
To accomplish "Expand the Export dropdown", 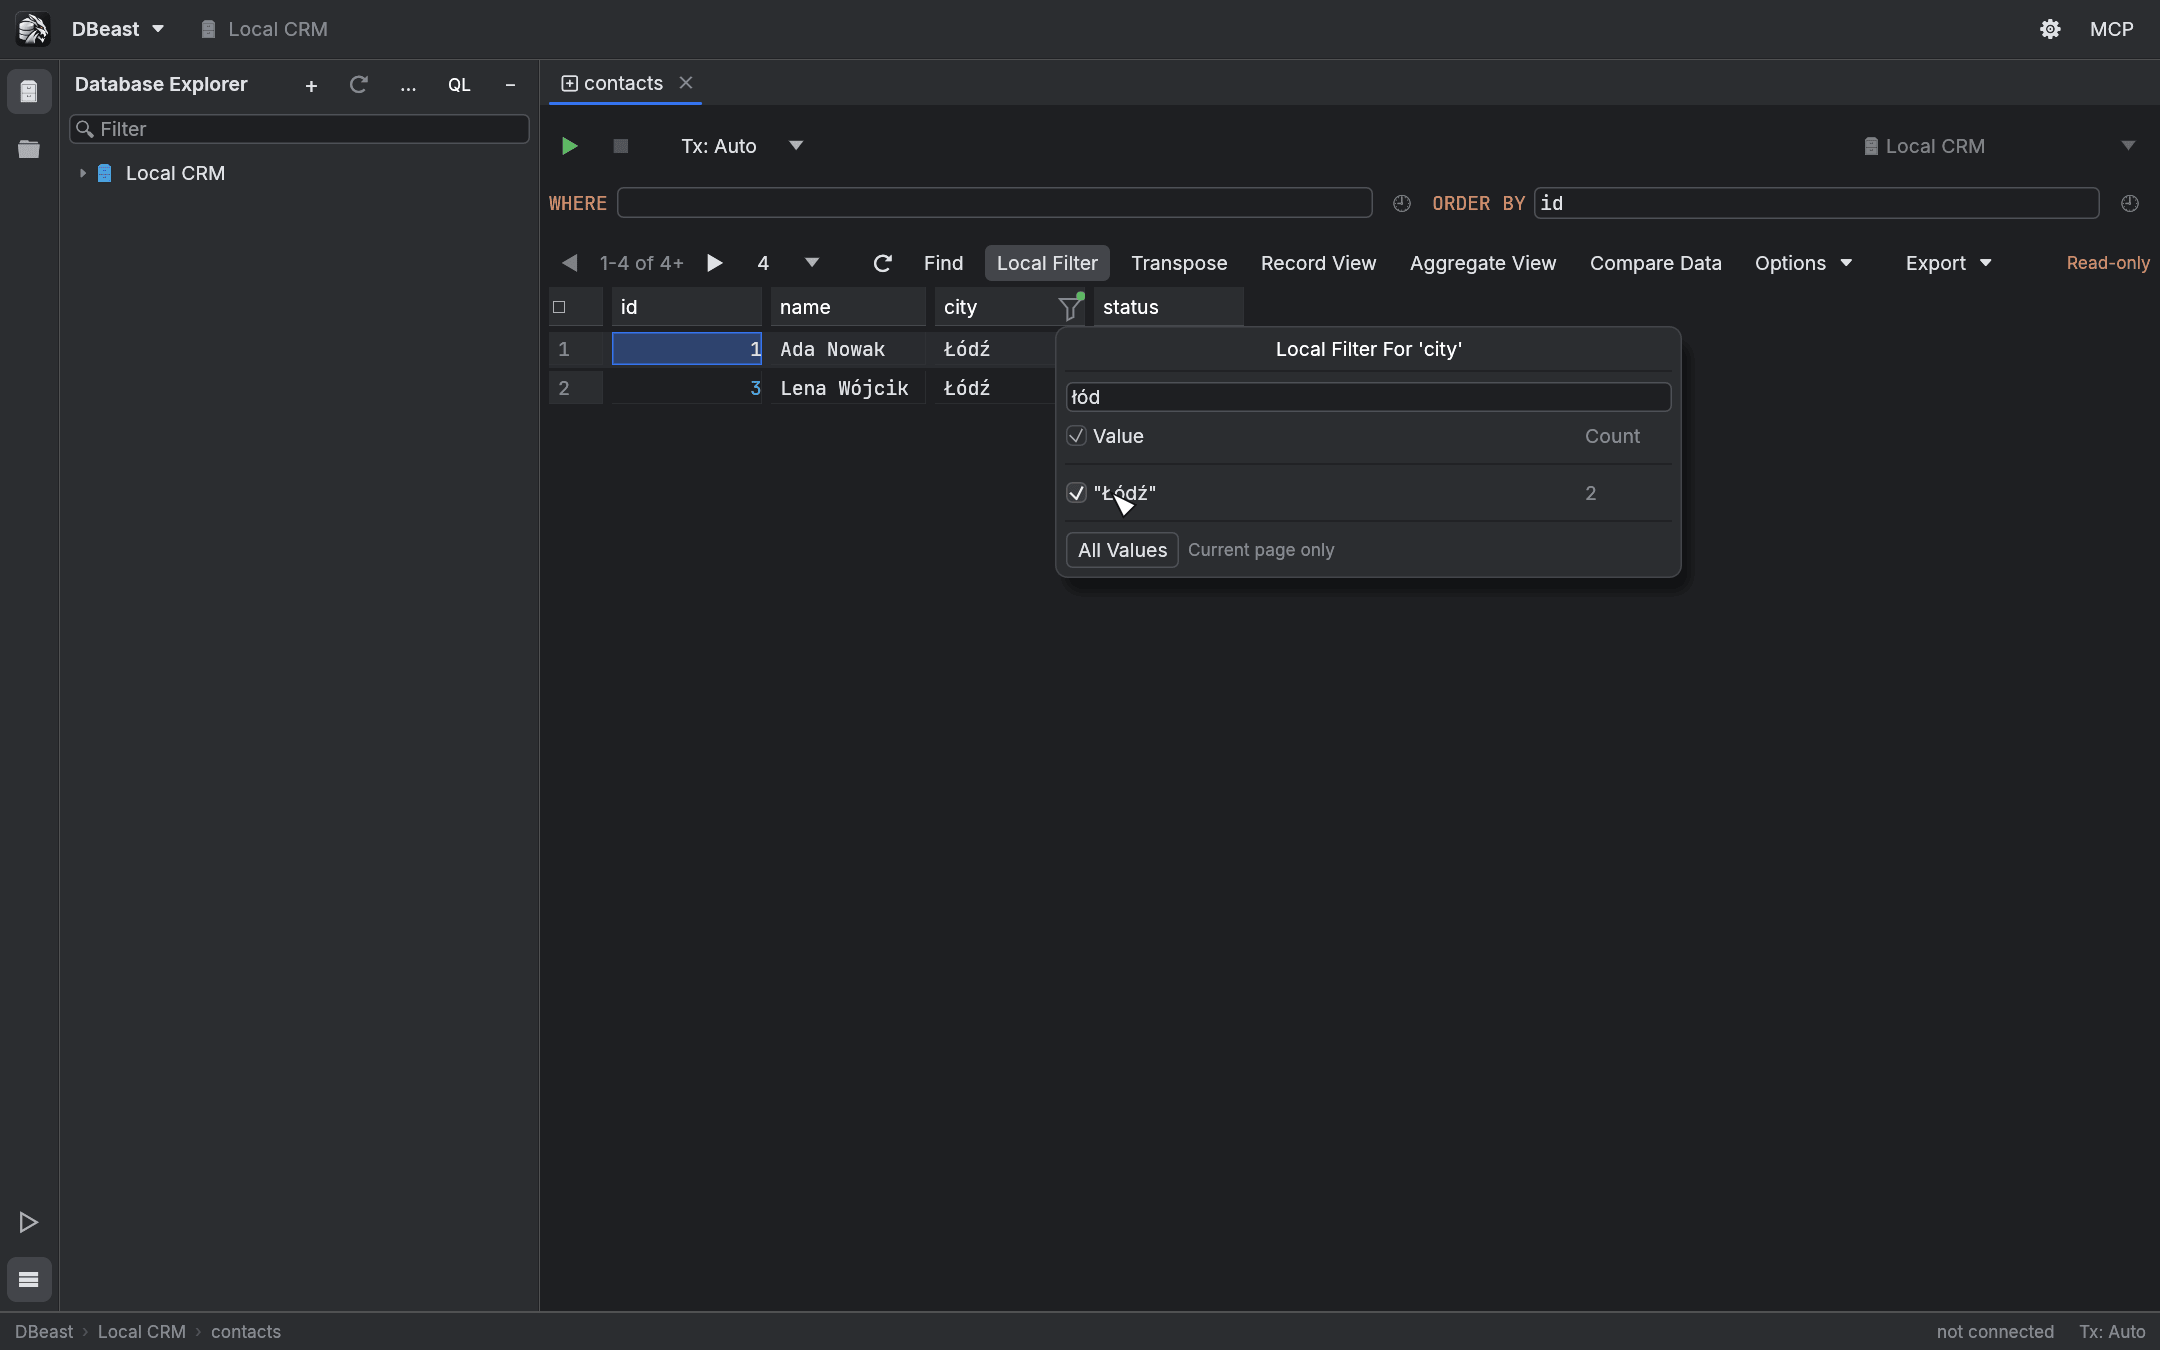I will coord(1948,263).
